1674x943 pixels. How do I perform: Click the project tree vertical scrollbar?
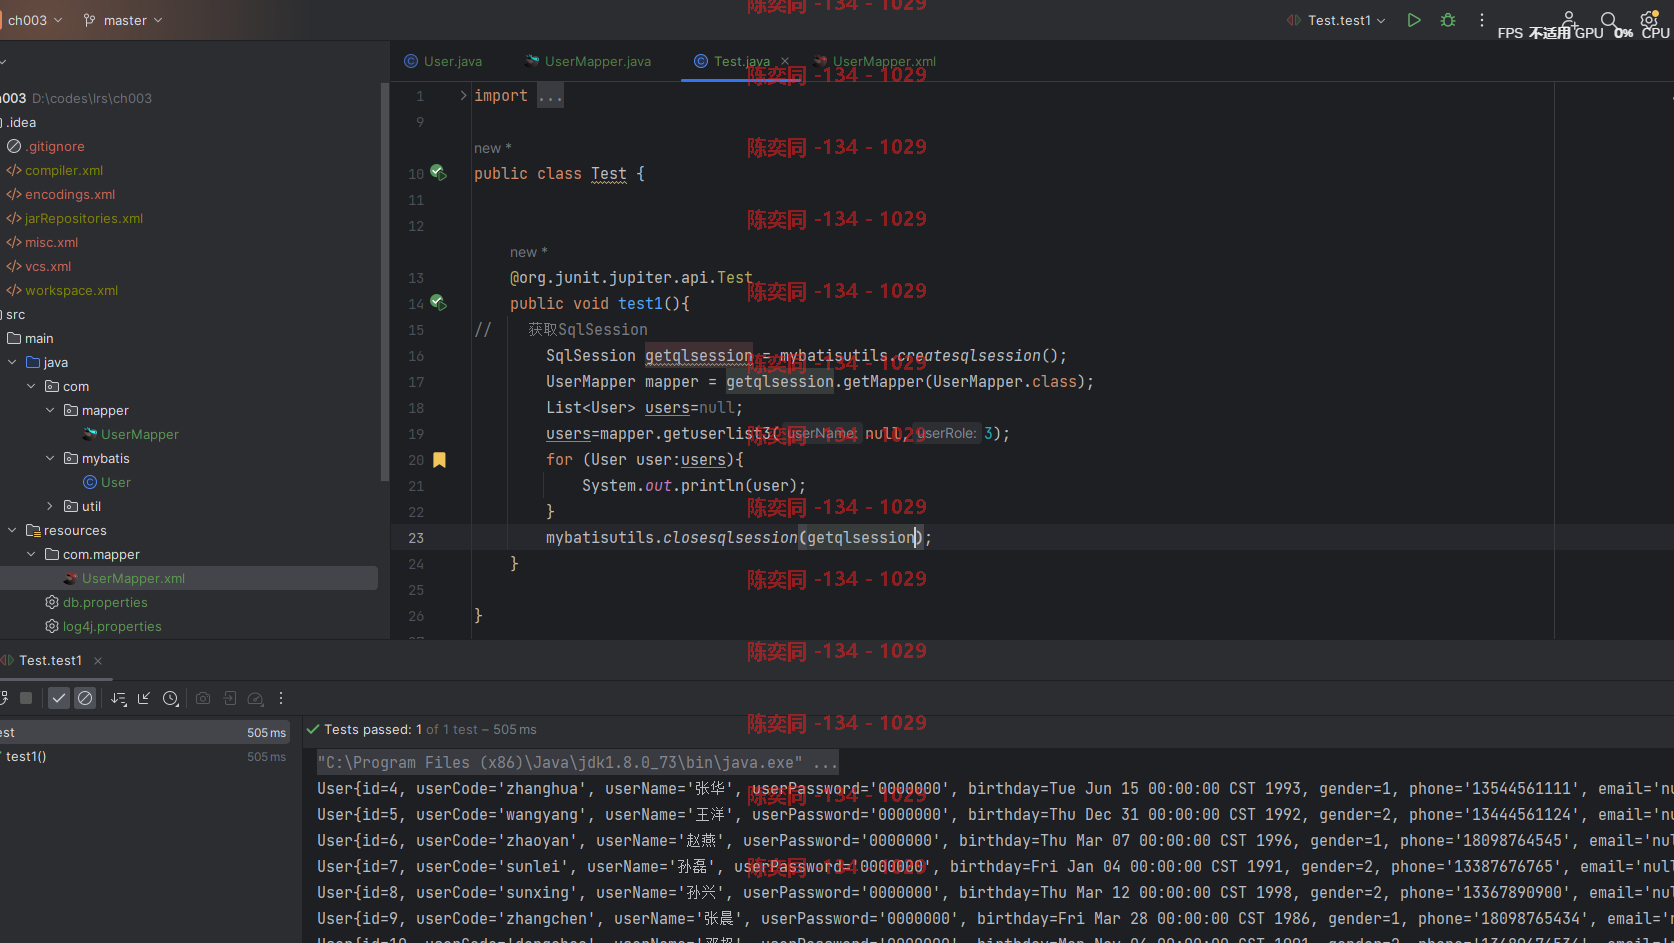coord(385,282)
